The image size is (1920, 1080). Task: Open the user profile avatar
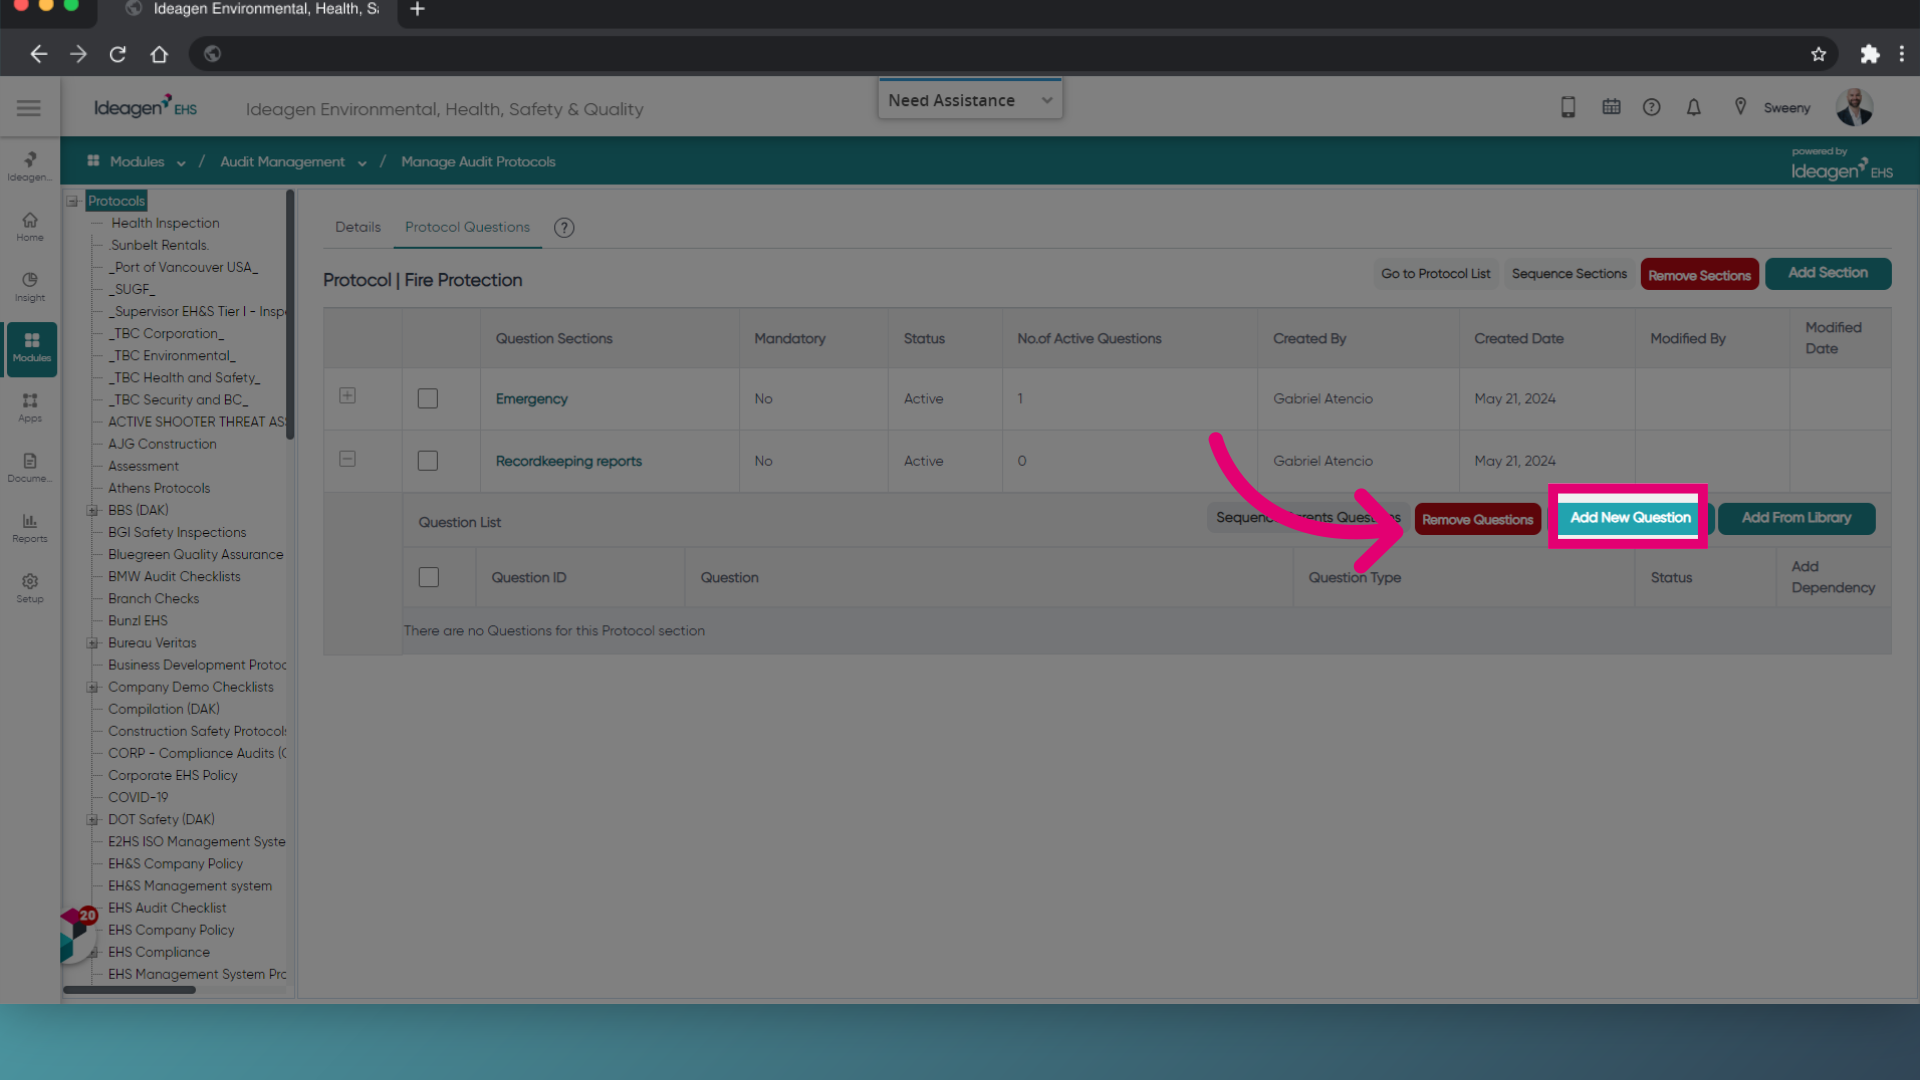pos(1854,107)
